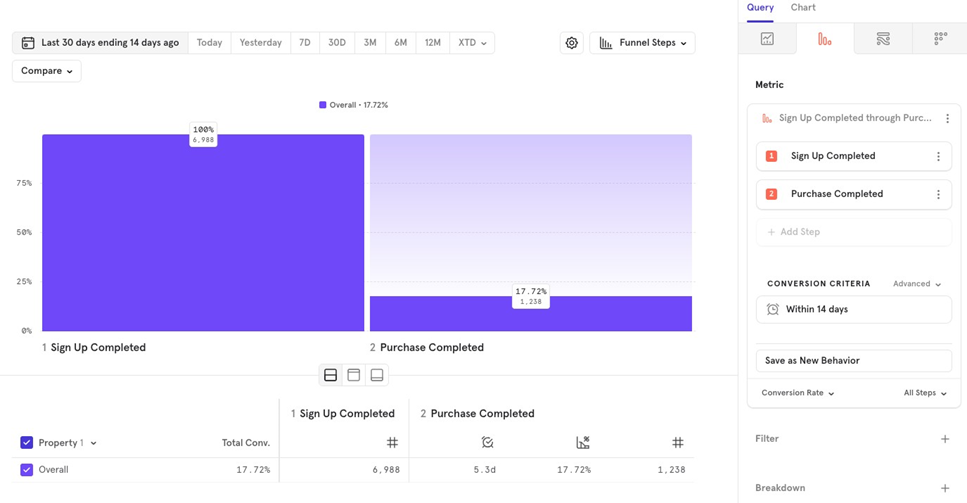967x503 pixels.
Task: Set the date range to 30D
Action: click(337, 43)
